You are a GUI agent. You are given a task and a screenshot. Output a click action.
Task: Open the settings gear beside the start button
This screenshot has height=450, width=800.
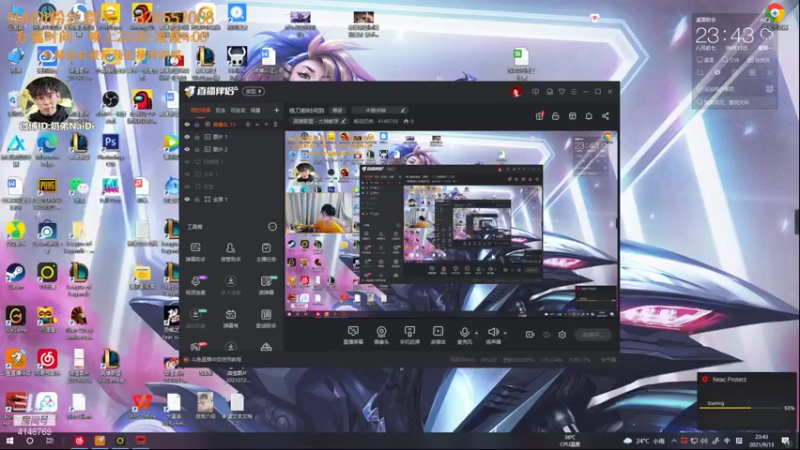click(562, 335)
